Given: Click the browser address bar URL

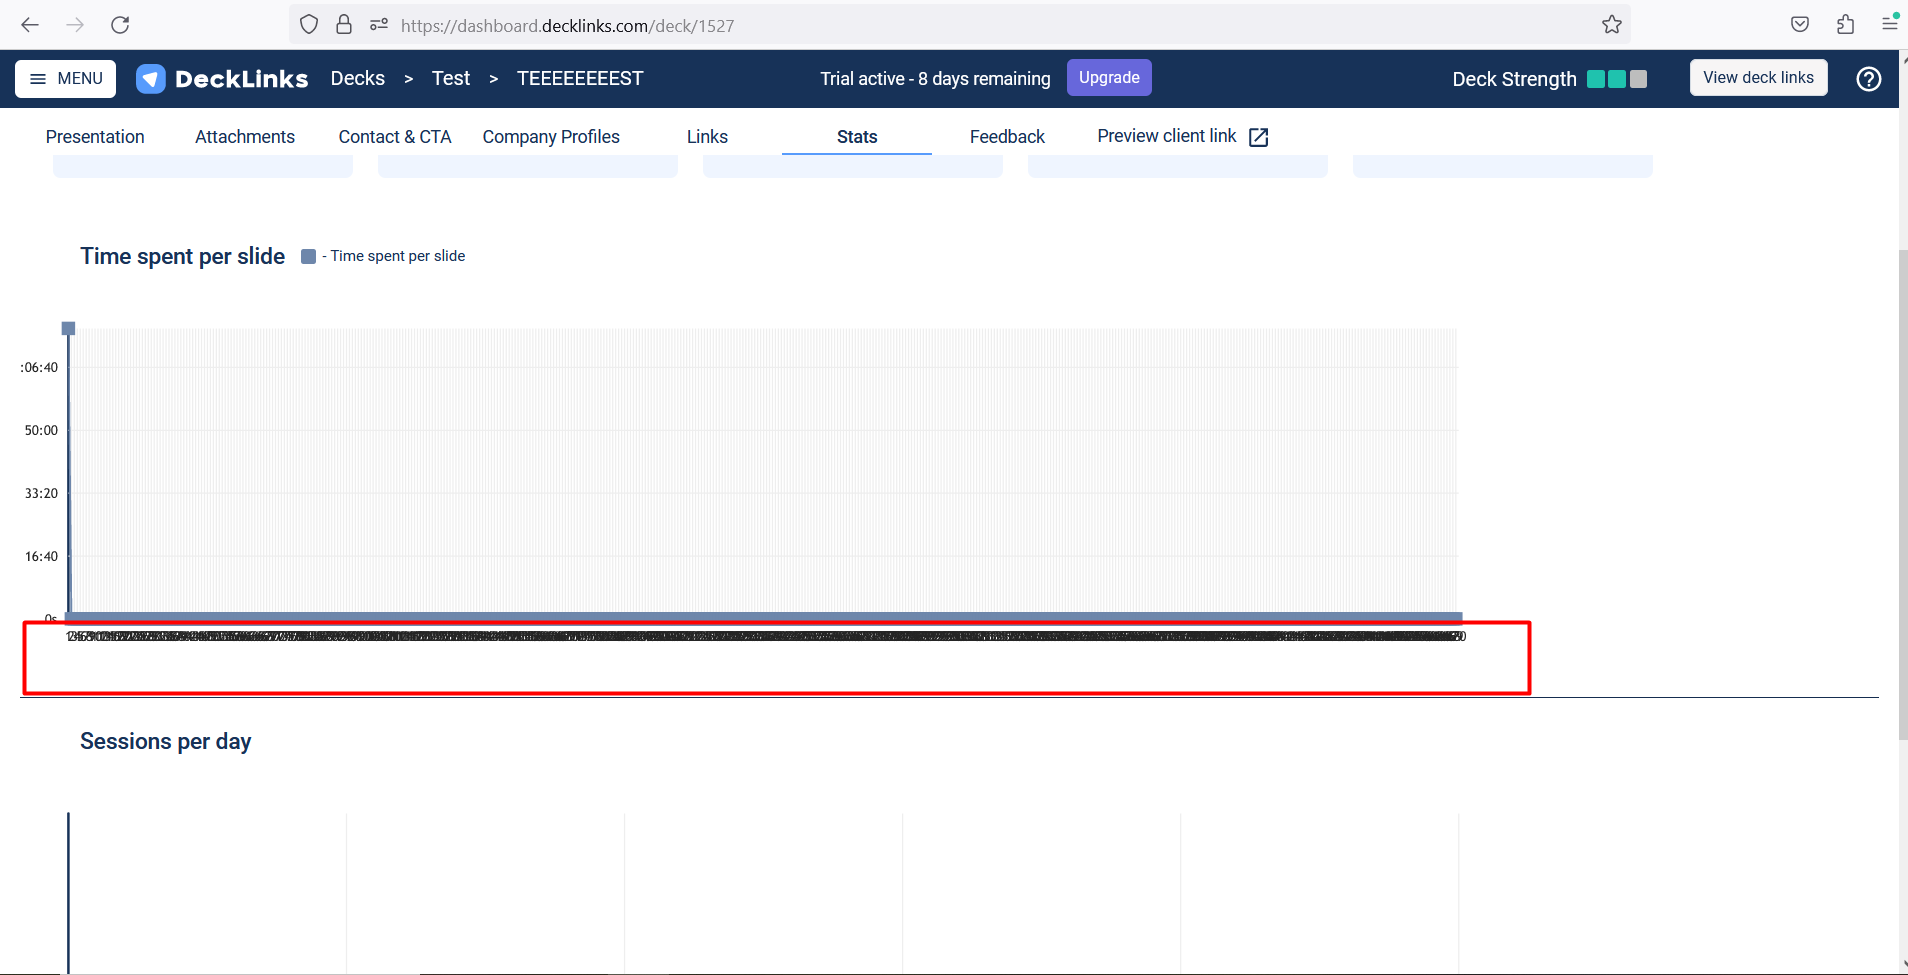Looking at the screenshot, I should [x=567, y=26].
